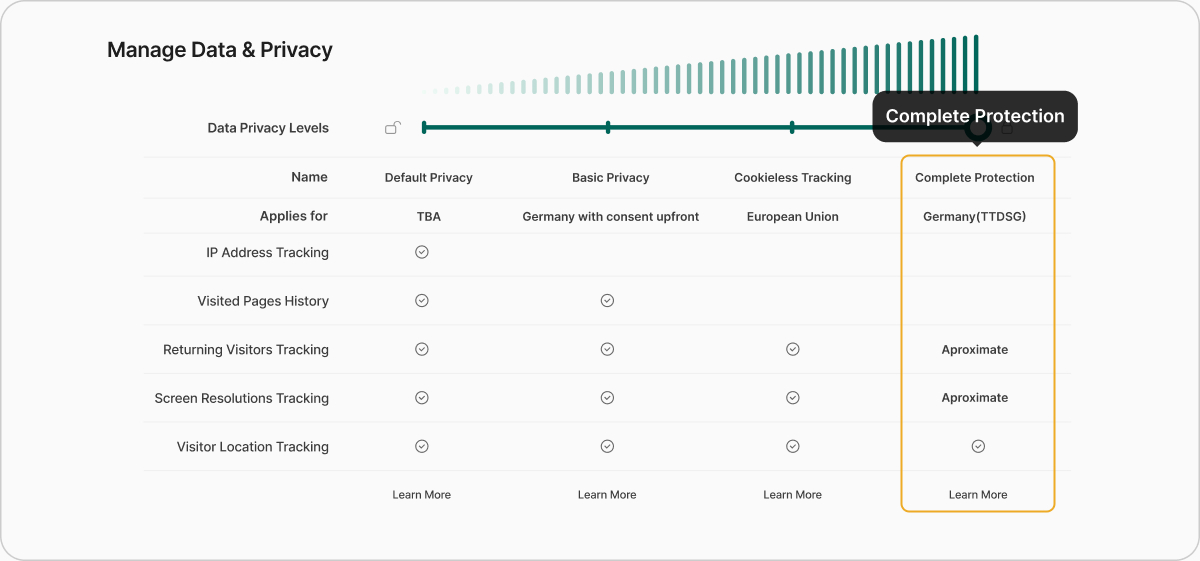Click the Visited Pages History row label
Image resolution: width=1200 pixels, height=561 pixels.
[x=263, y=301]
